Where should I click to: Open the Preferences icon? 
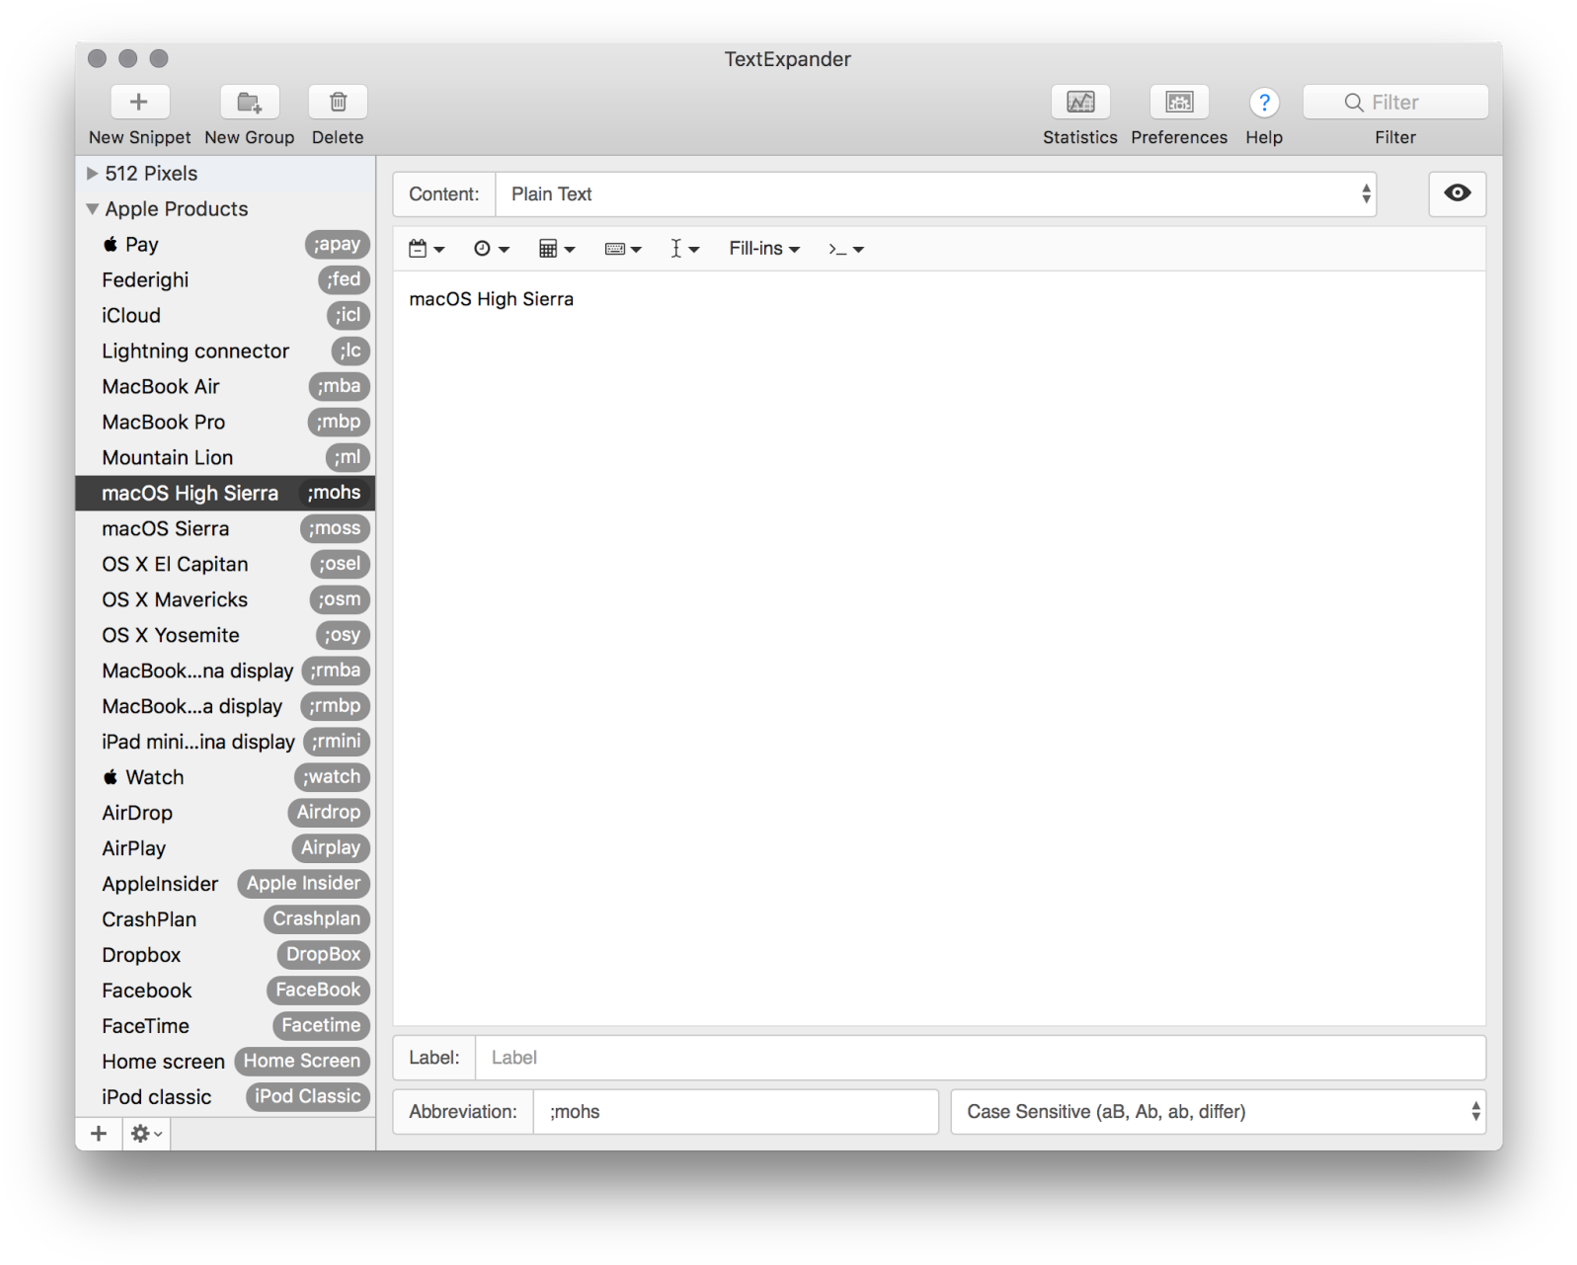click(x=1179, y=102)
